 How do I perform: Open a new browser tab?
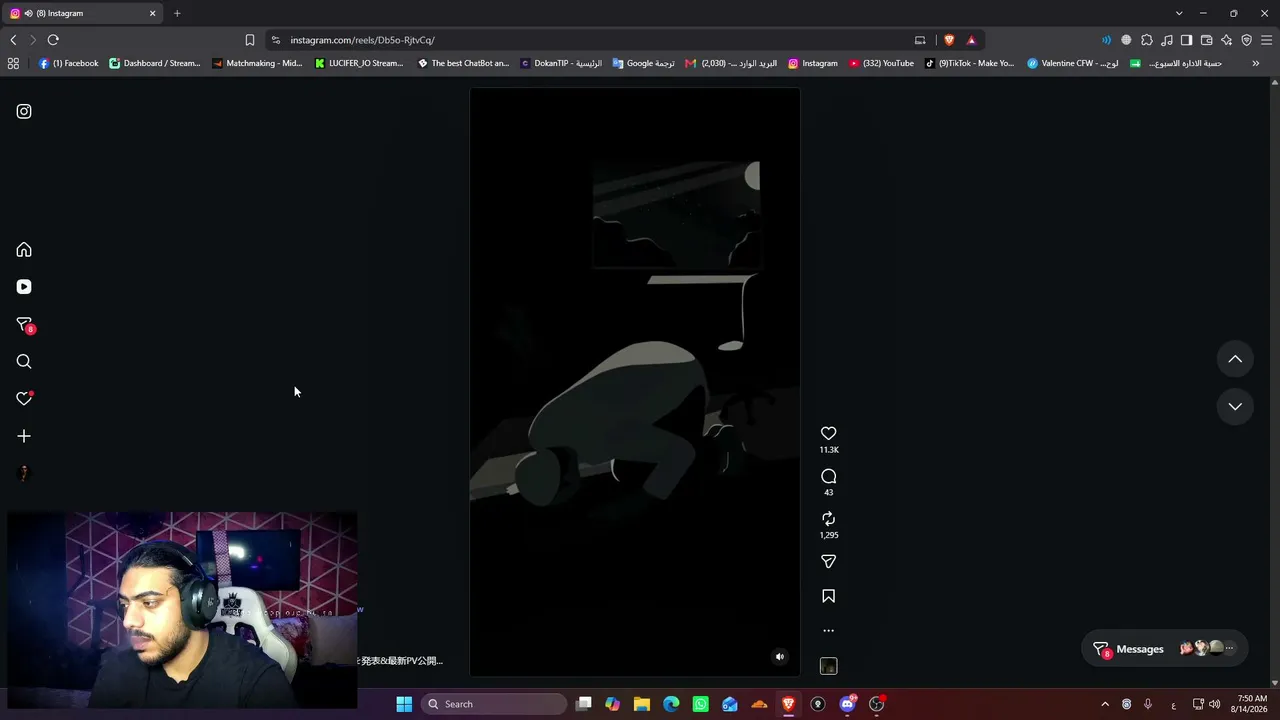[177, 13]
